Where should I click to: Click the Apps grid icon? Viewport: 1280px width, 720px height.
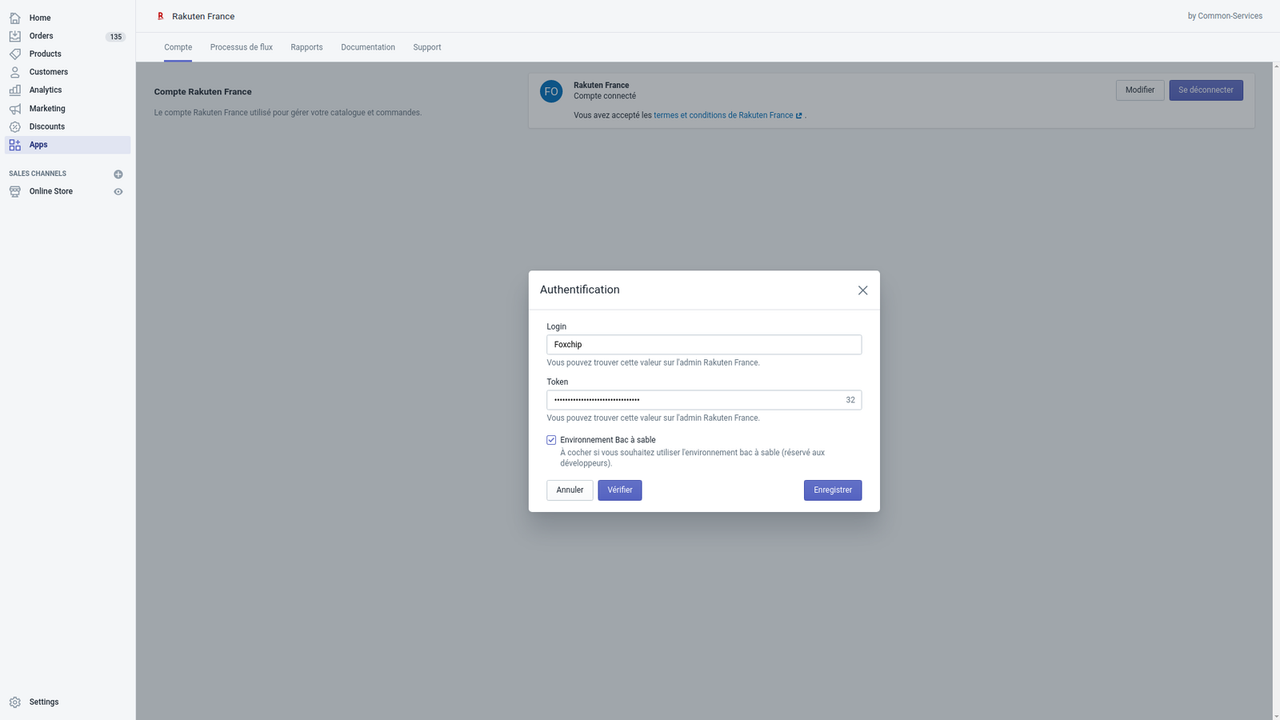tap(15, 145)
